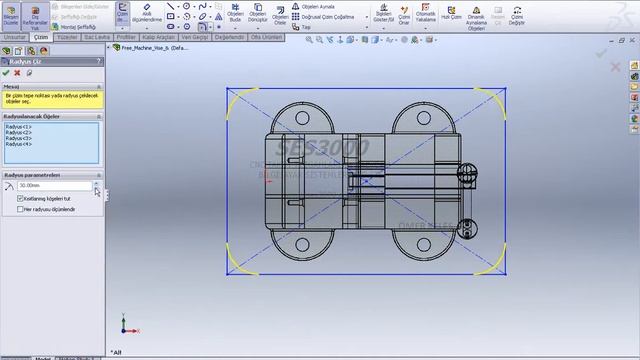Image resolution: width=640 pixels, height=360 pixels.
Task: Click the Dinamik Aynalama Objeleri tool
Action: coord(476,18)
